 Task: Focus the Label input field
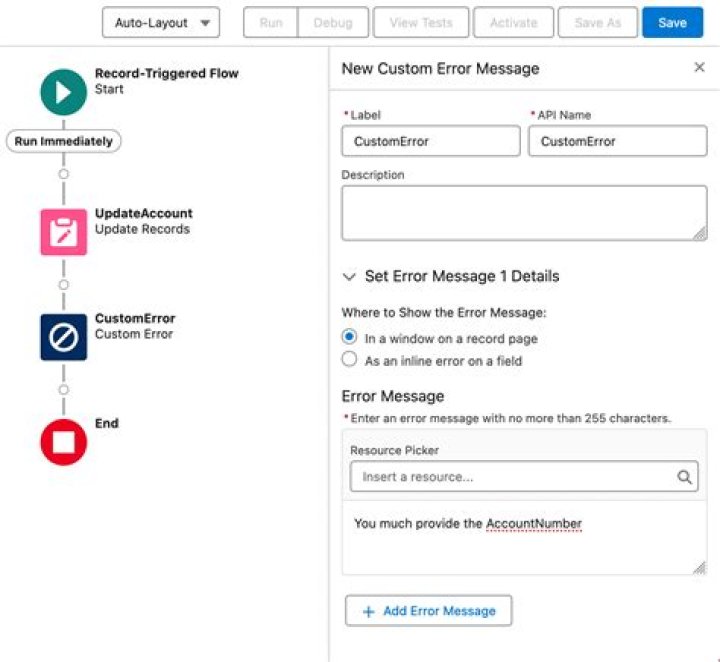coord(431,141)
